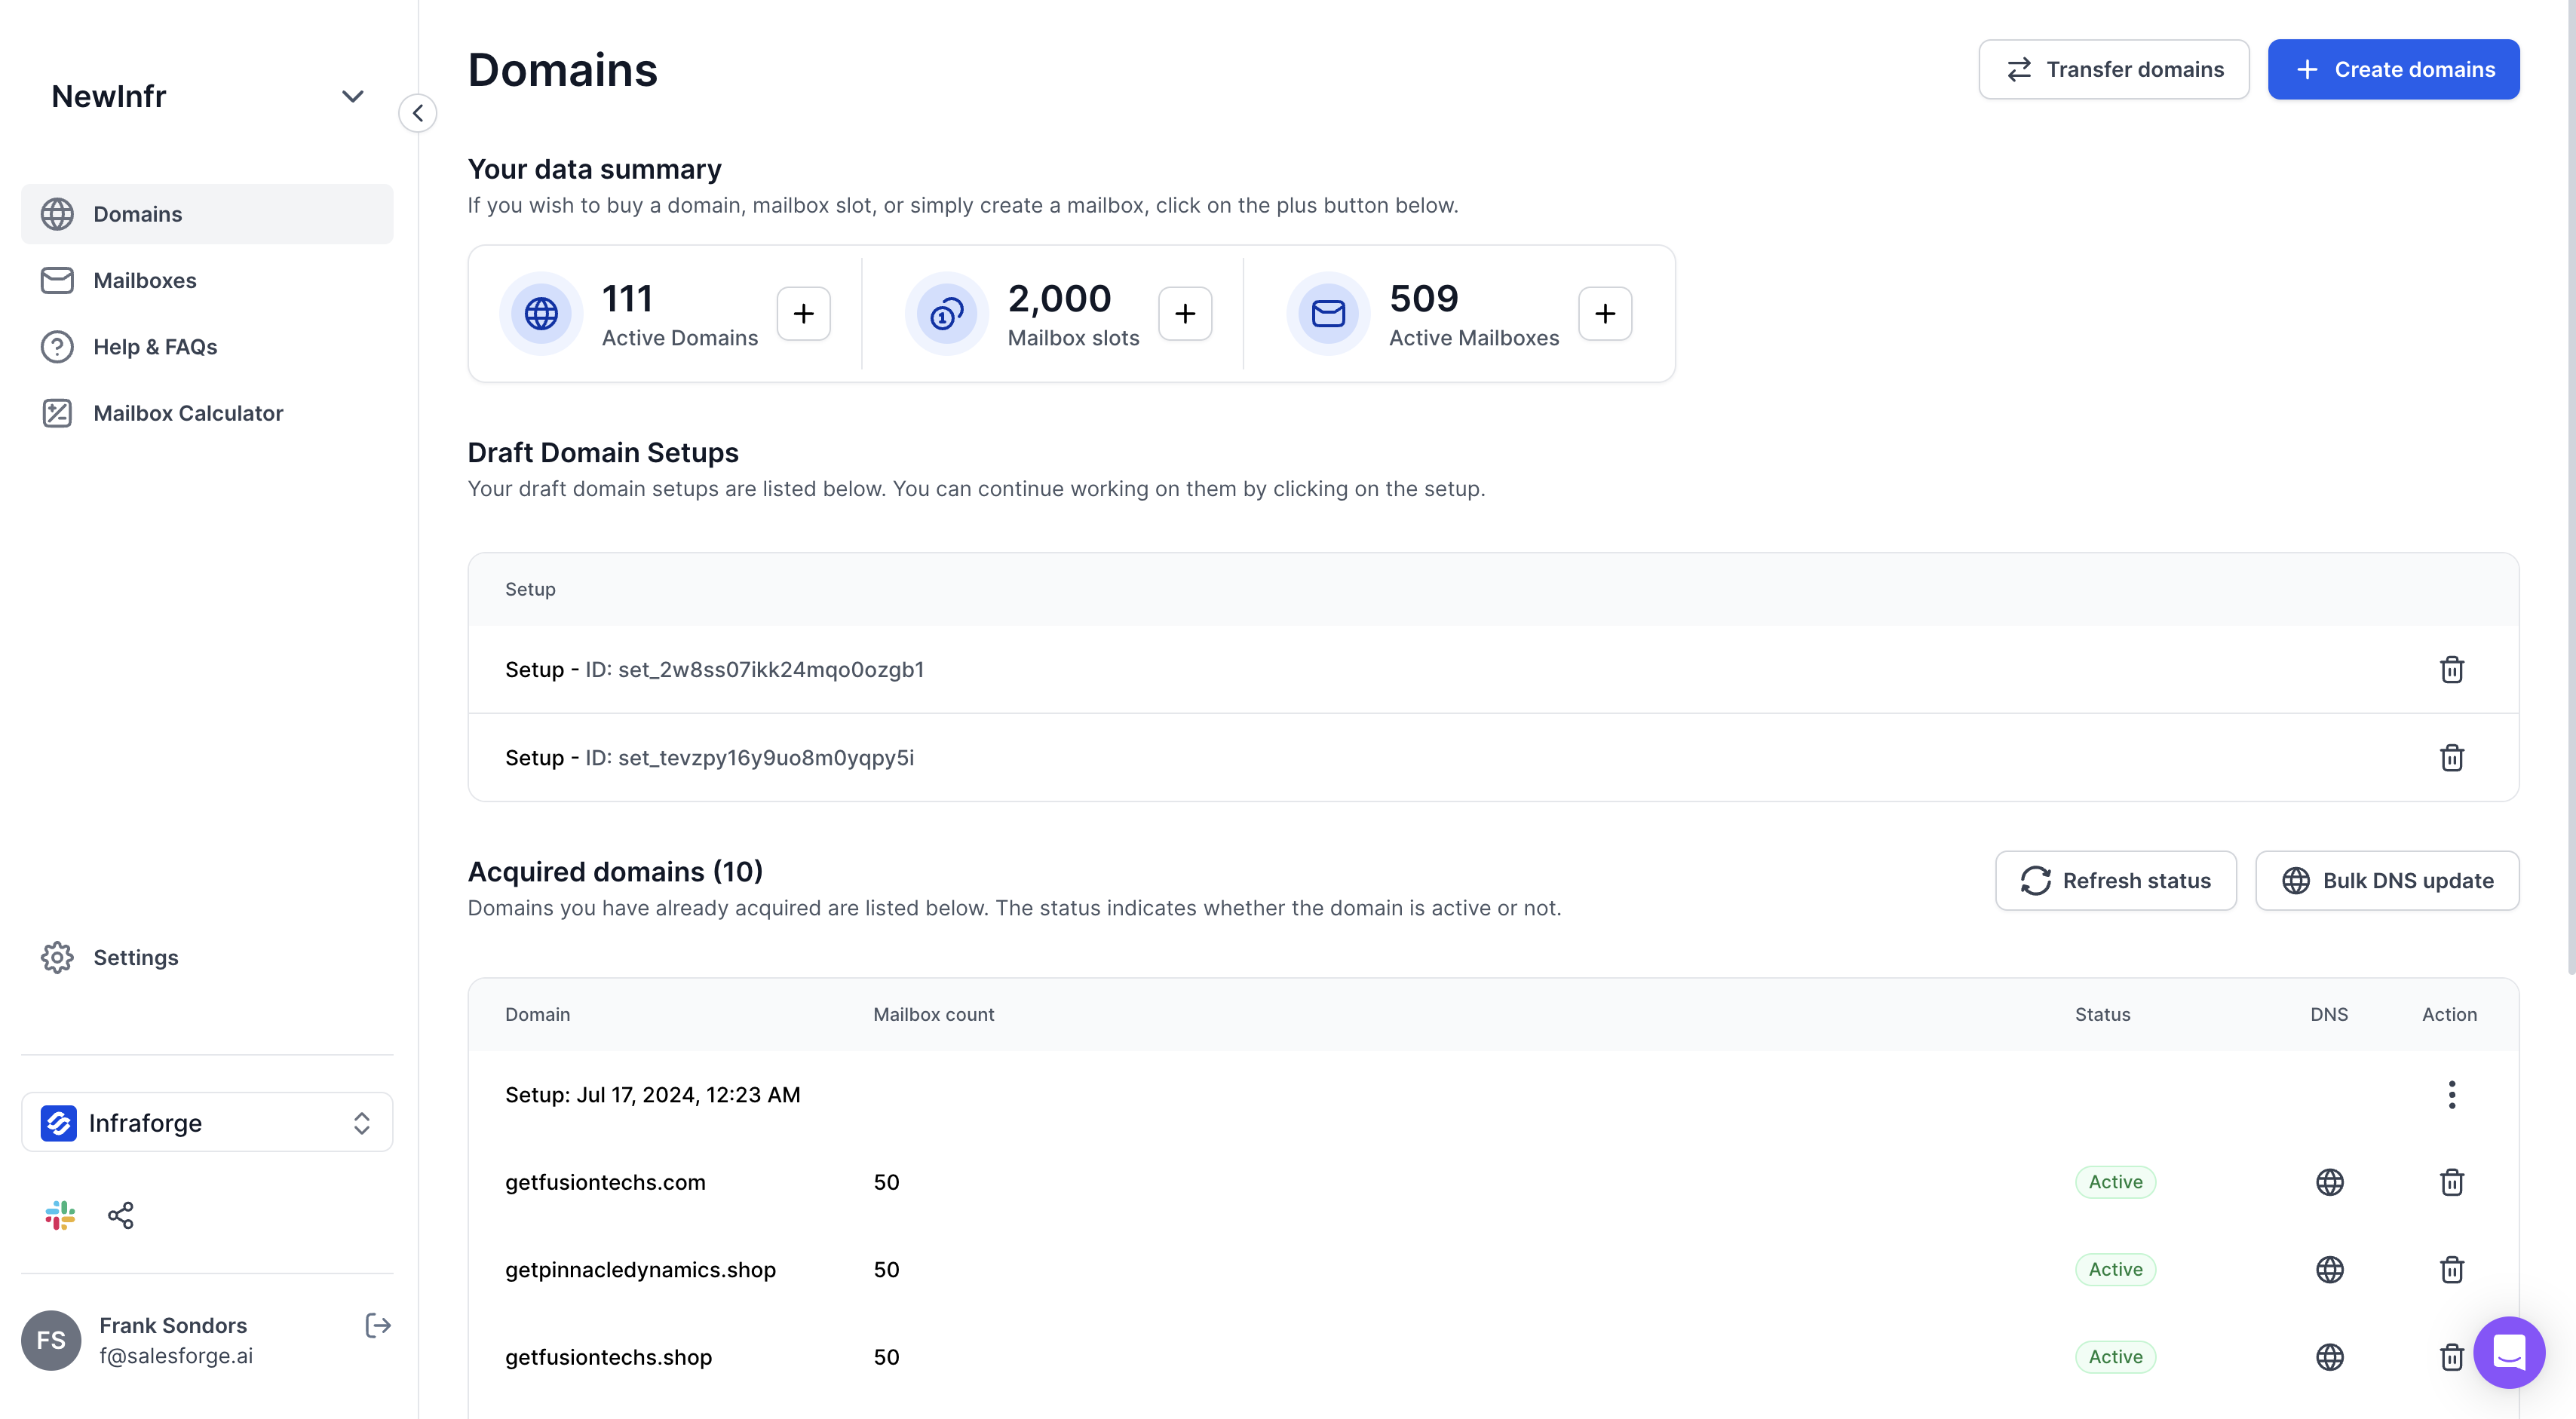
Task: Open DNS settings for getfusiontechs.com
Action: coord(2330,1182)
